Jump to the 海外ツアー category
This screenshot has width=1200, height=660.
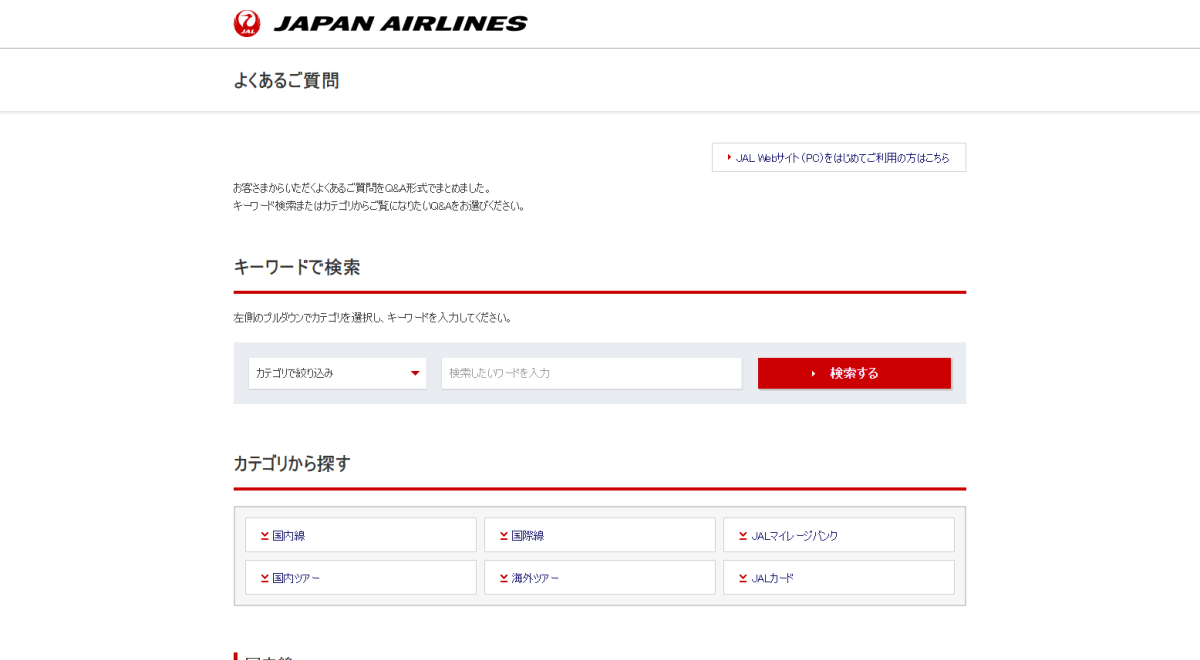tap(600, 577)
